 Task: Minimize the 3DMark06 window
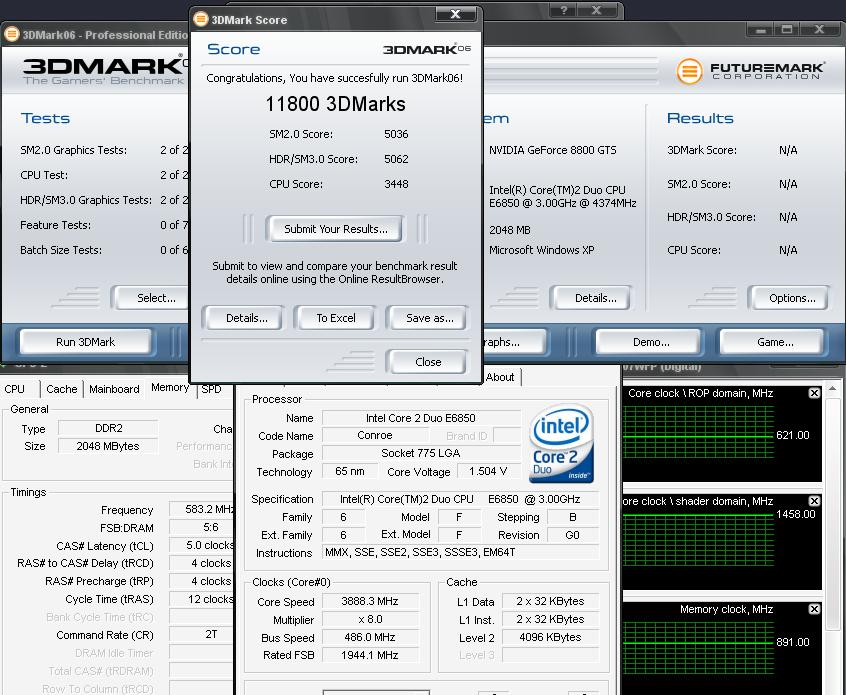pyautogui.click(x=761, y=30)
